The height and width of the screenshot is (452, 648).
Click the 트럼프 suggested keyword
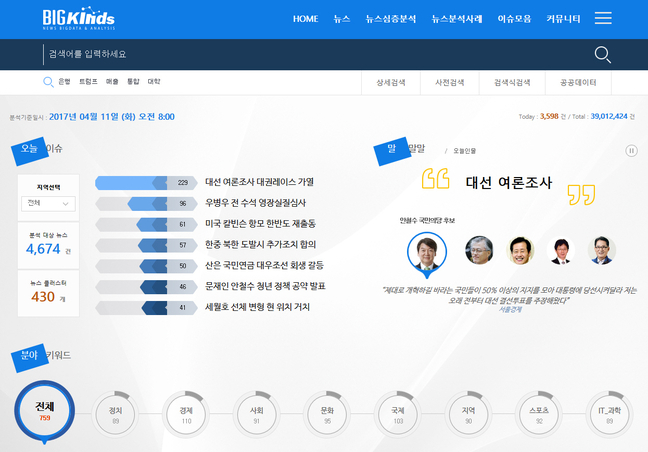88,81
